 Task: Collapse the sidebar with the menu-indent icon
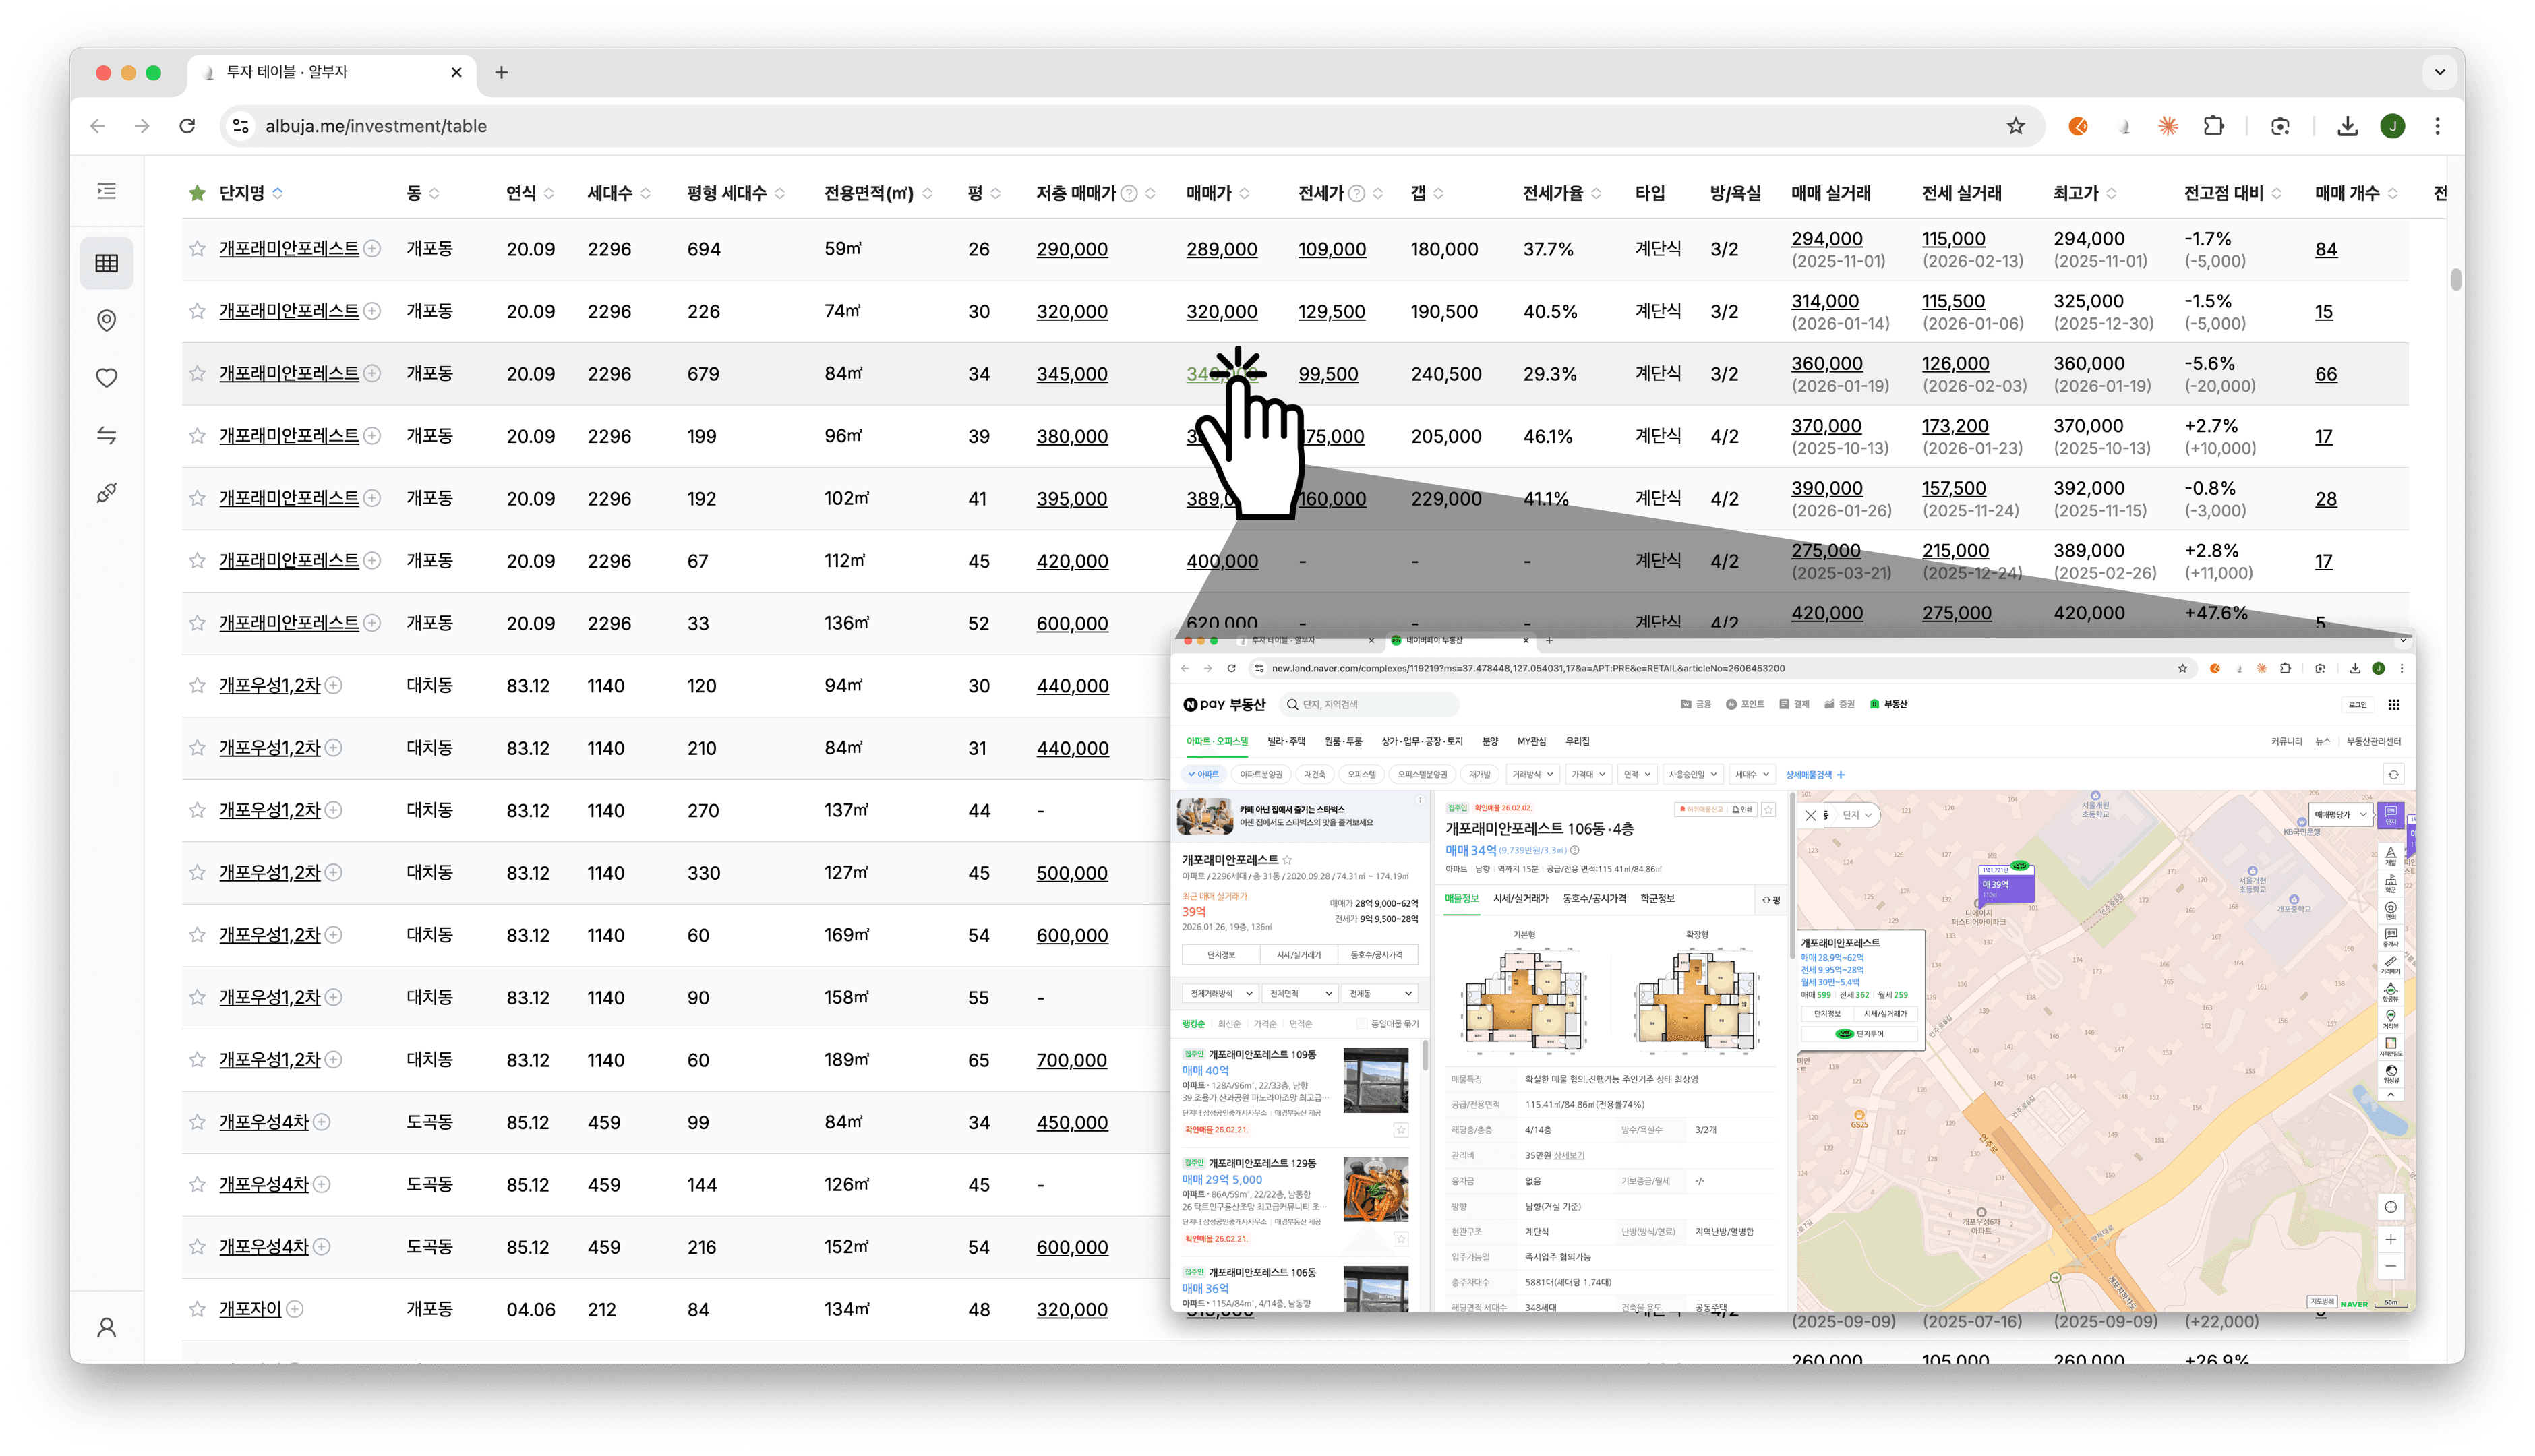coord(107,191)
